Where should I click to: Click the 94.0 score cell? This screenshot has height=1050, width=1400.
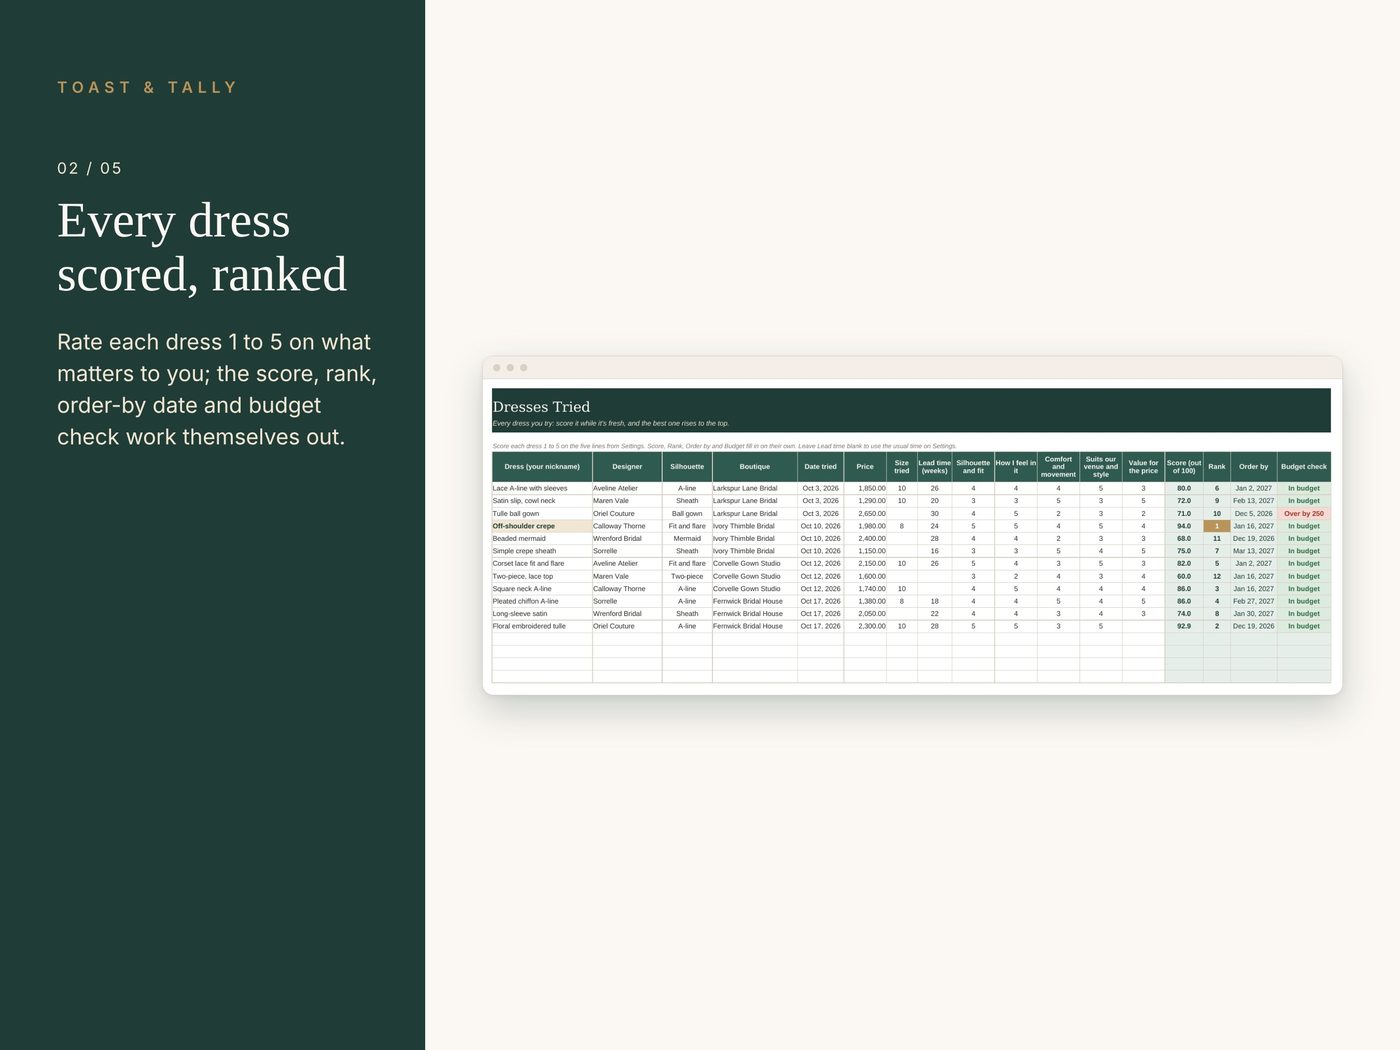1184,526
